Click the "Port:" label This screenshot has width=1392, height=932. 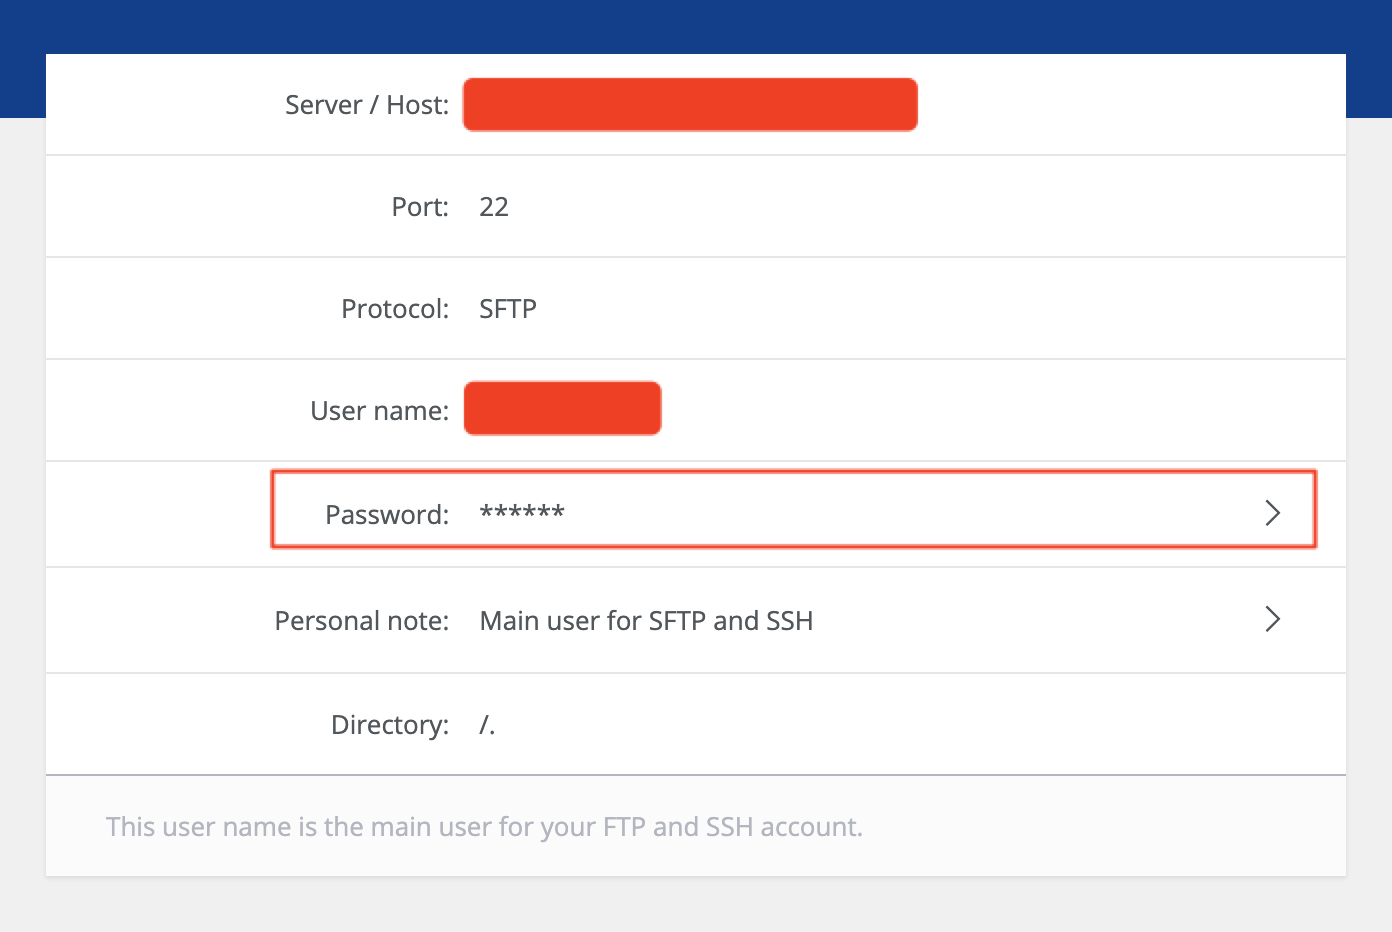tap(420, 207)
